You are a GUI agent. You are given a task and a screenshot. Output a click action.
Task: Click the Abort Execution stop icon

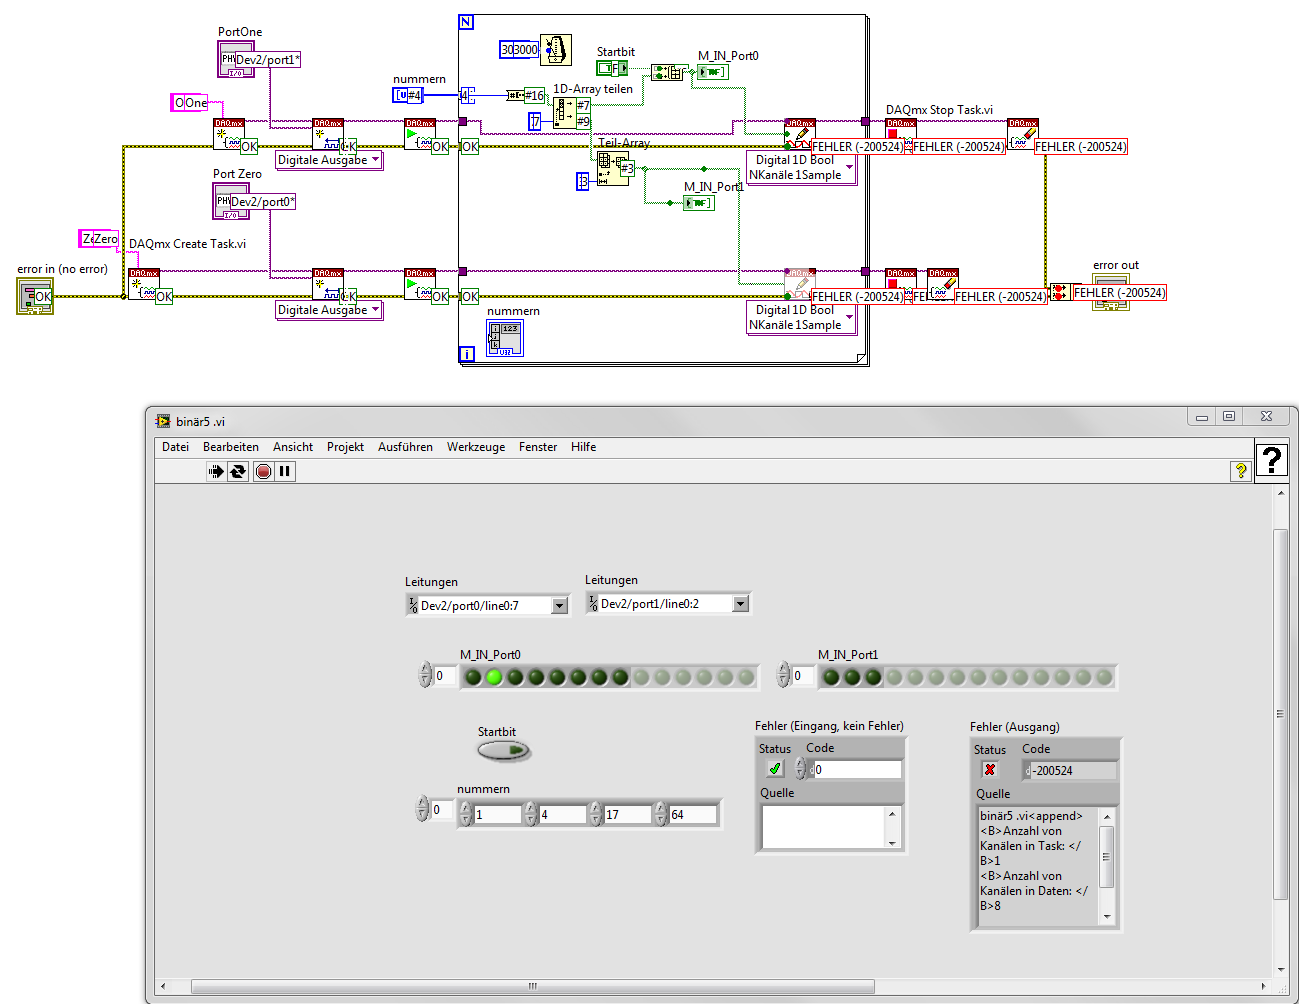click(x=263, y=471)
